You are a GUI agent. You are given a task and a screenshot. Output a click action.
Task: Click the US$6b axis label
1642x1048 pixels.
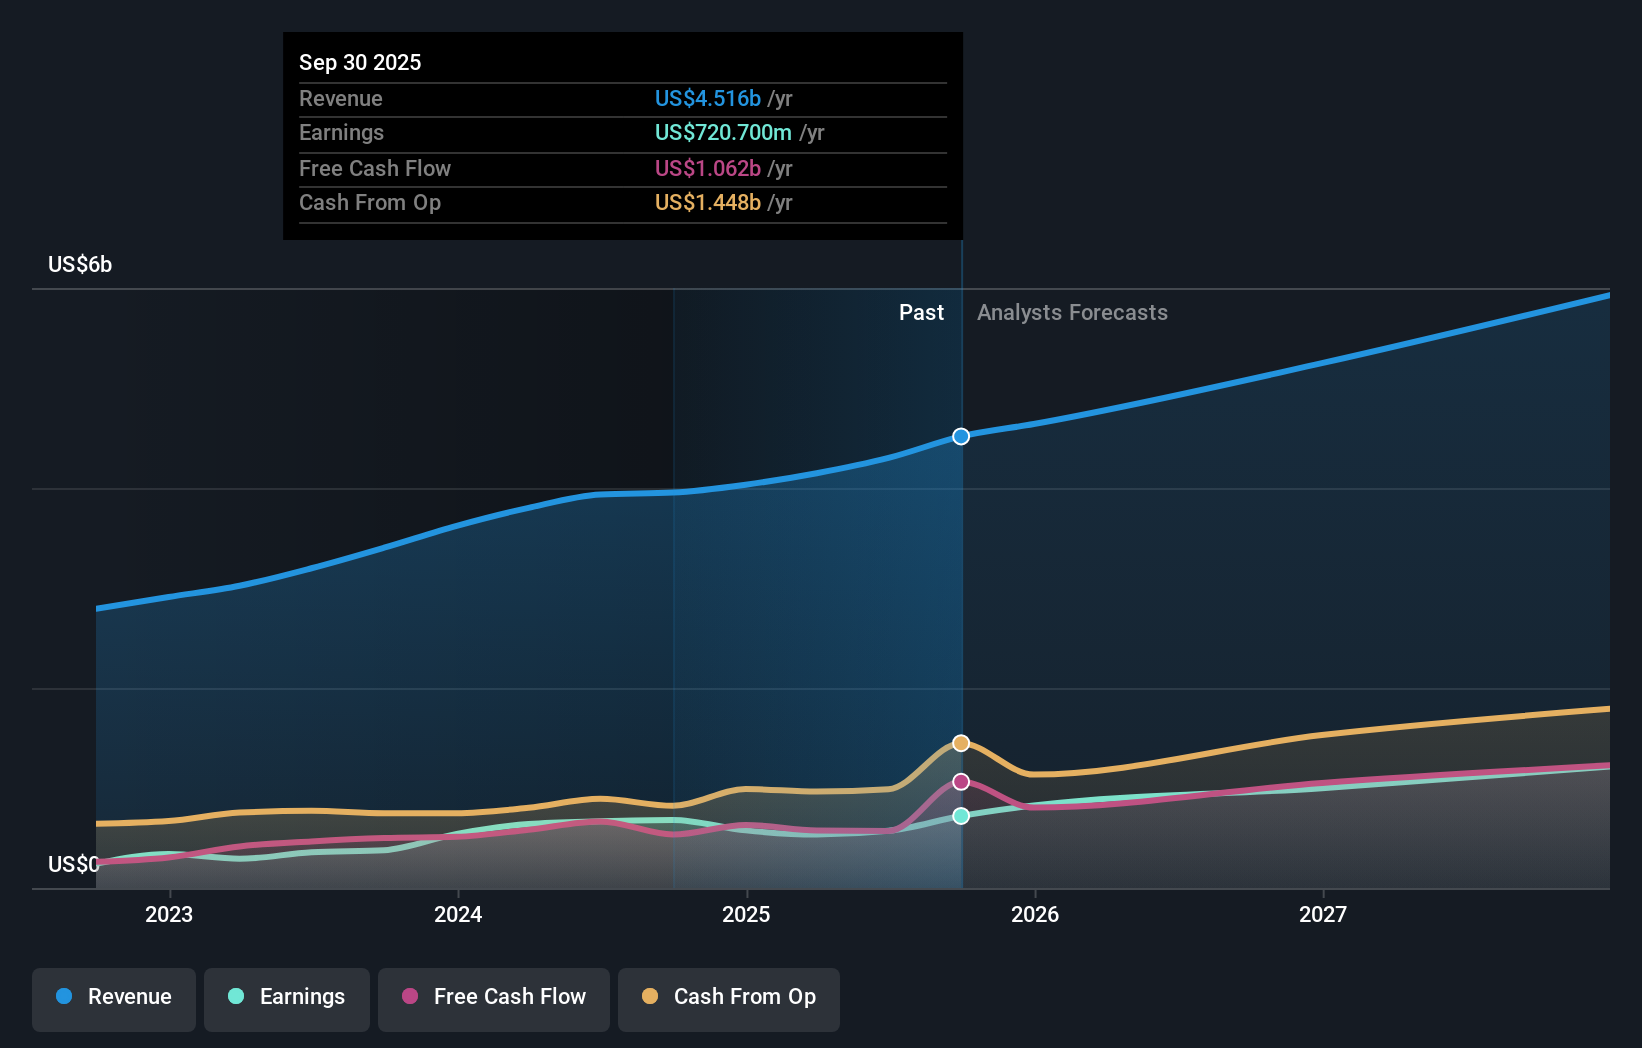80,264
